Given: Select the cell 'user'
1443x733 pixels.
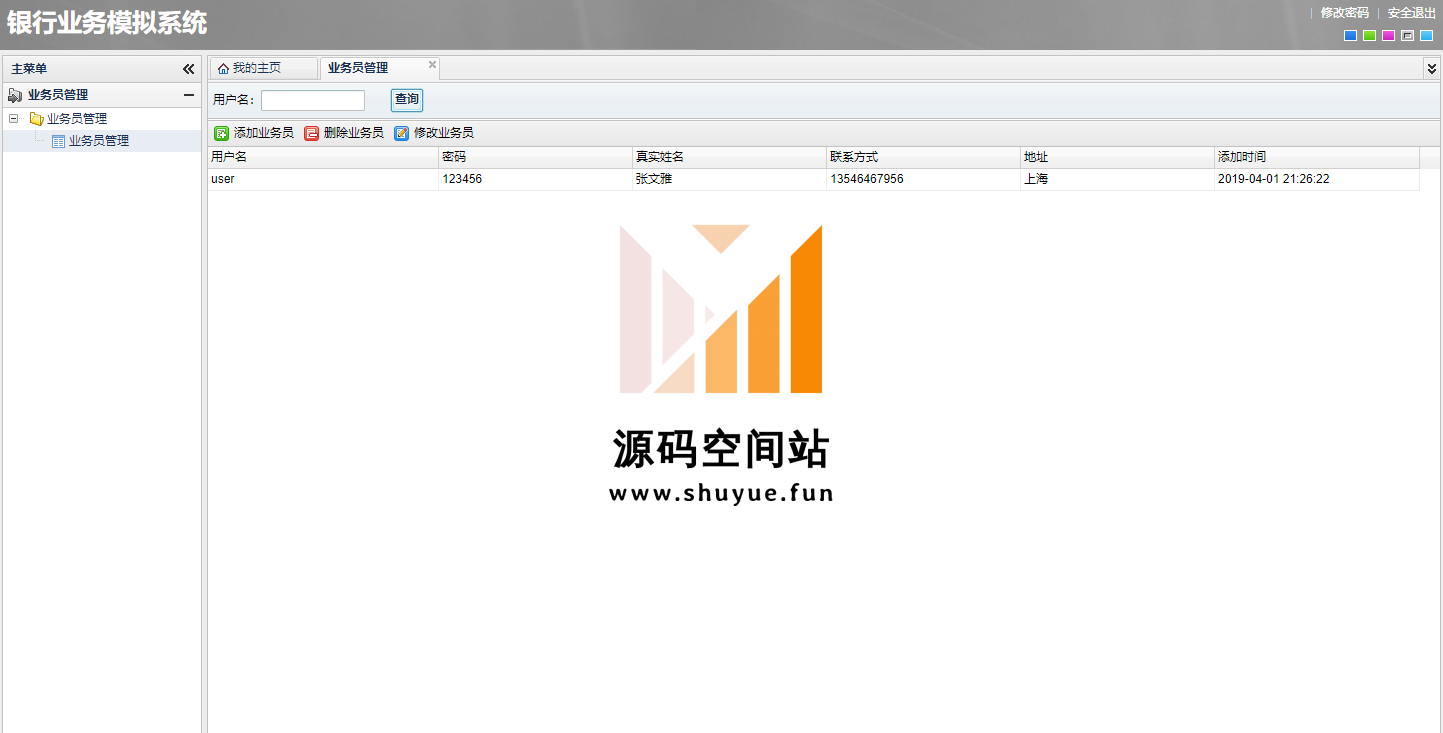Looking at the screenshot, I should pyautogui.click(x=323, y=180).
